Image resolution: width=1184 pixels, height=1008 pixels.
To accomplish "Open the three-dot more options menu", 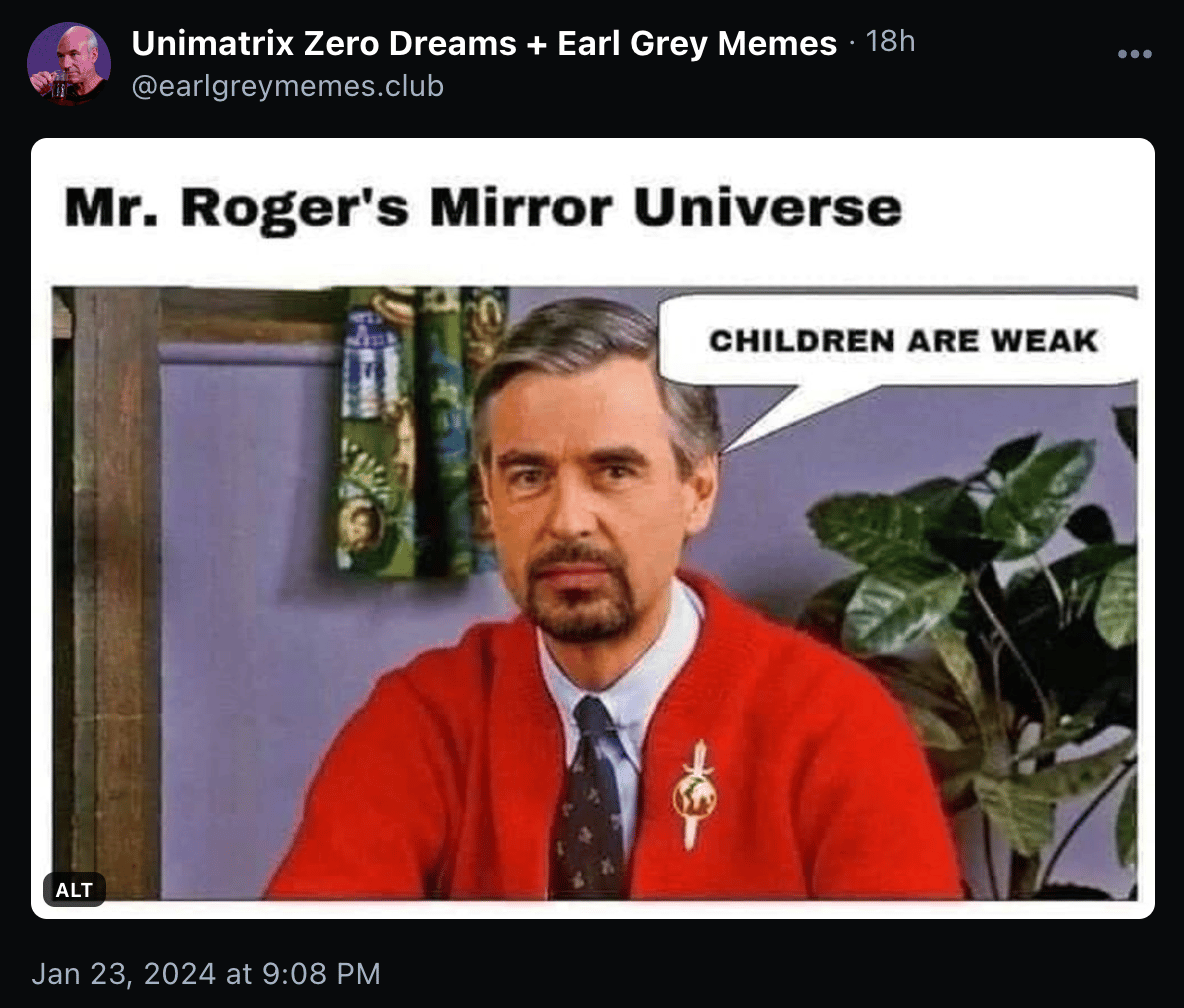I will (1134, 54).
